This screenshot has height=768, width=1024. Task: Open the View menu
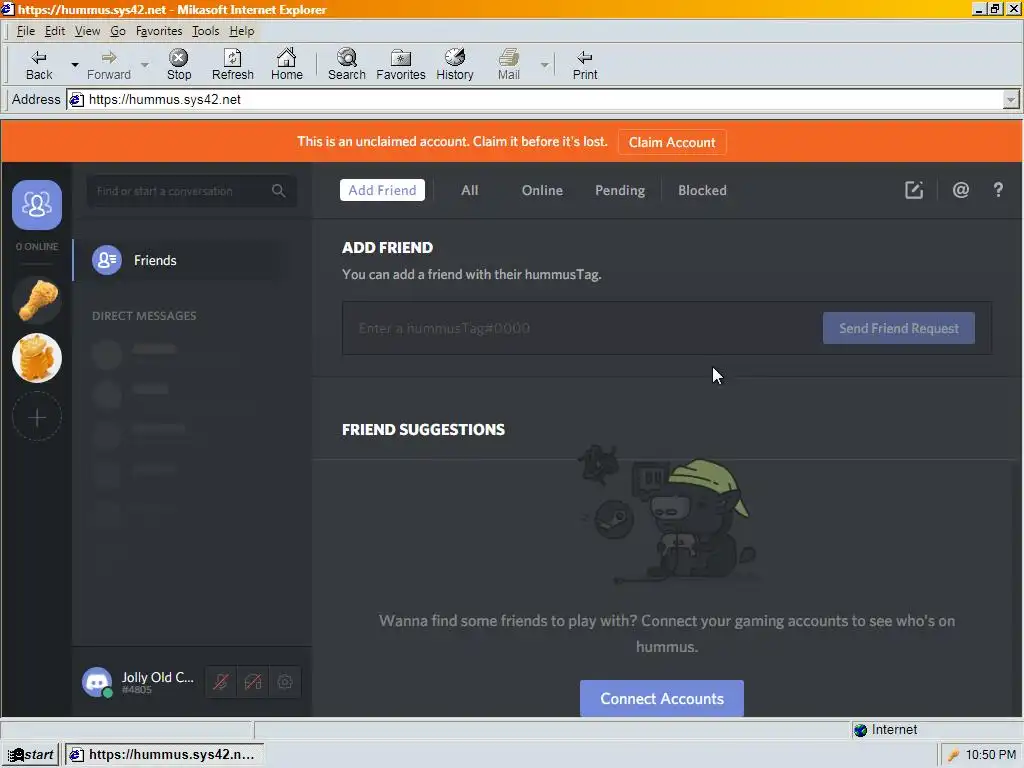tap(88, 31)
